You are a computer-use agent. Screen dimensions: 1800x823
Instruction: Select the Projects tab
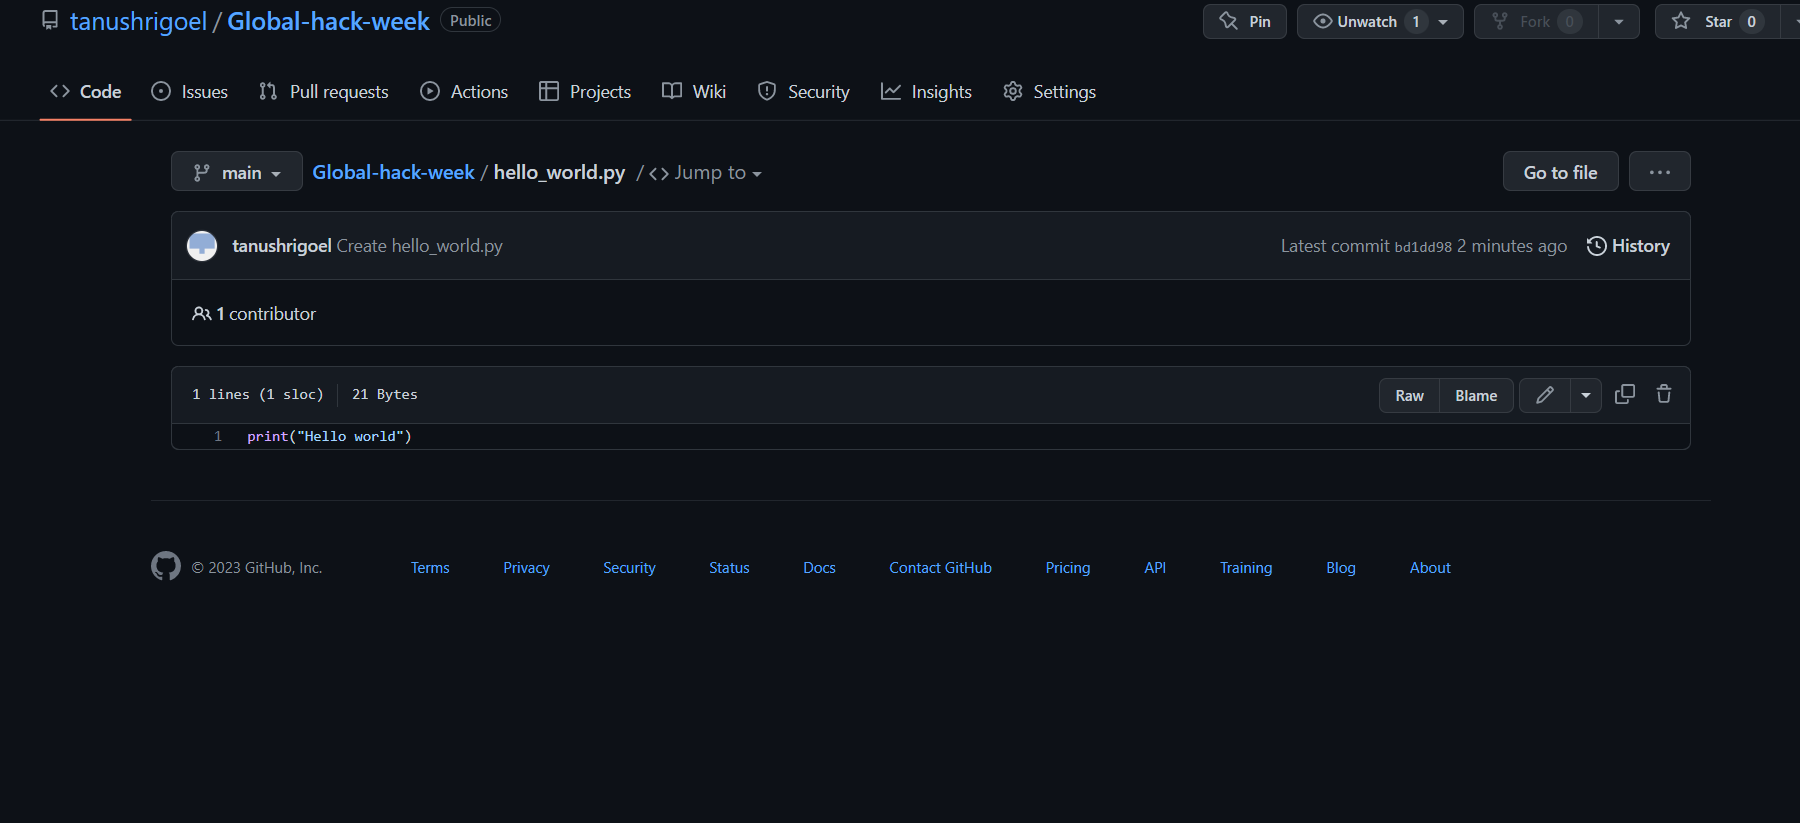click(585, 91)
